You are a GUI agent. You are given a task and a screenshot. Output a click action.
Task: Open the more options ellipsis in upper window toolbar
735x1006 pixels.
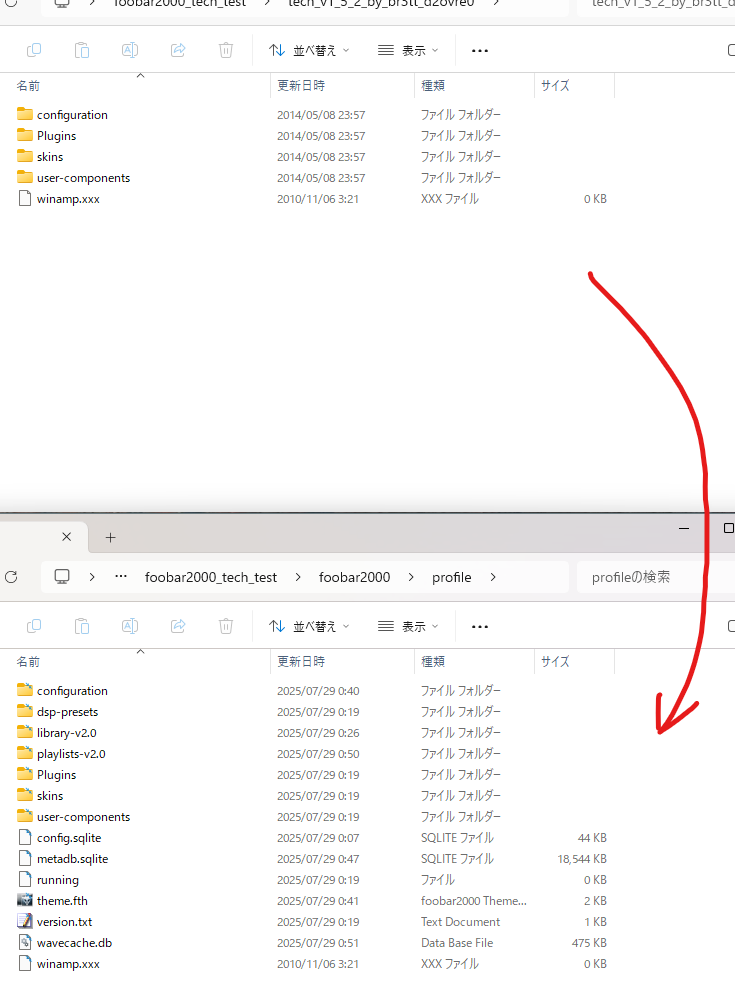[480, 51]
